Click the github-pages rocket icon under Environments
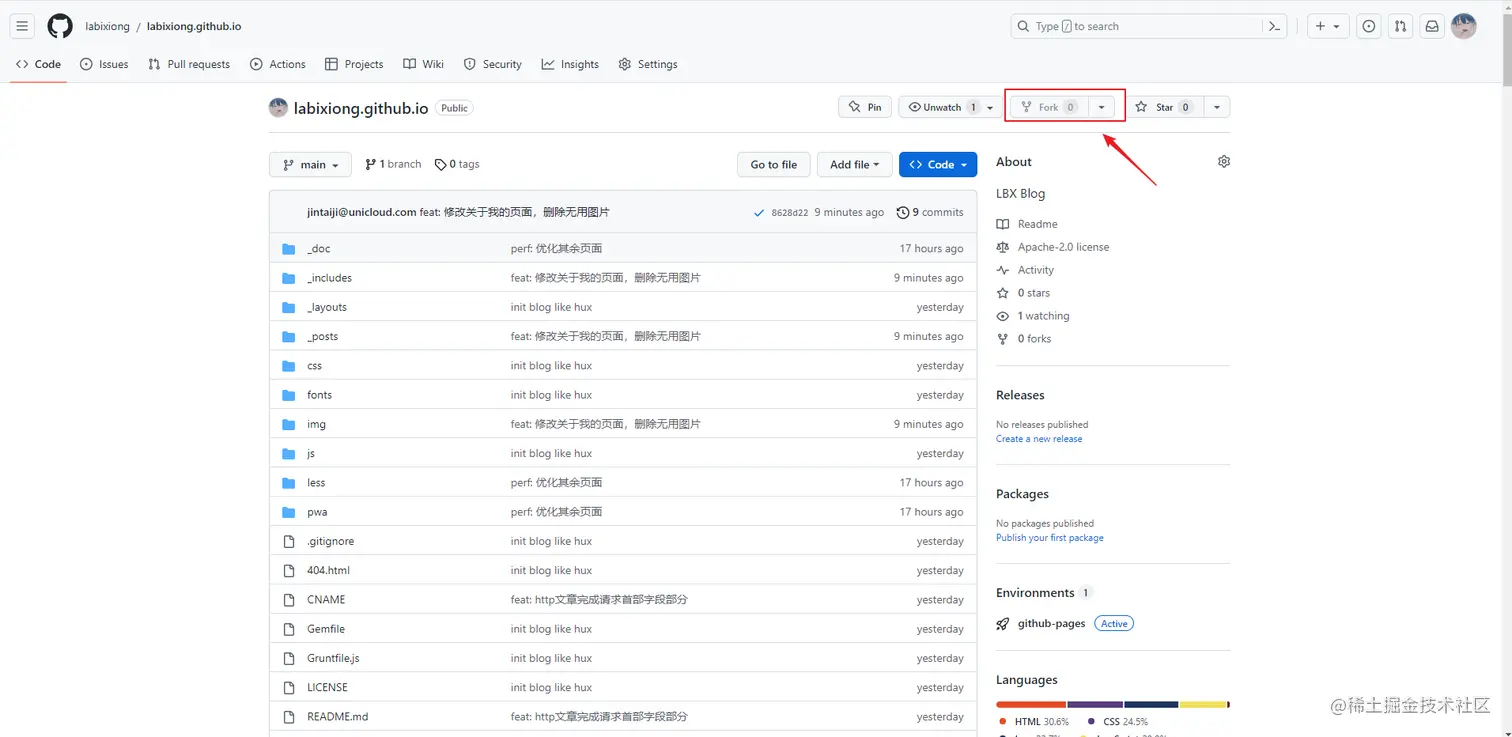Image resolution: width=1512 pixels, height=737 pixels. click(x=1002, y=623)
